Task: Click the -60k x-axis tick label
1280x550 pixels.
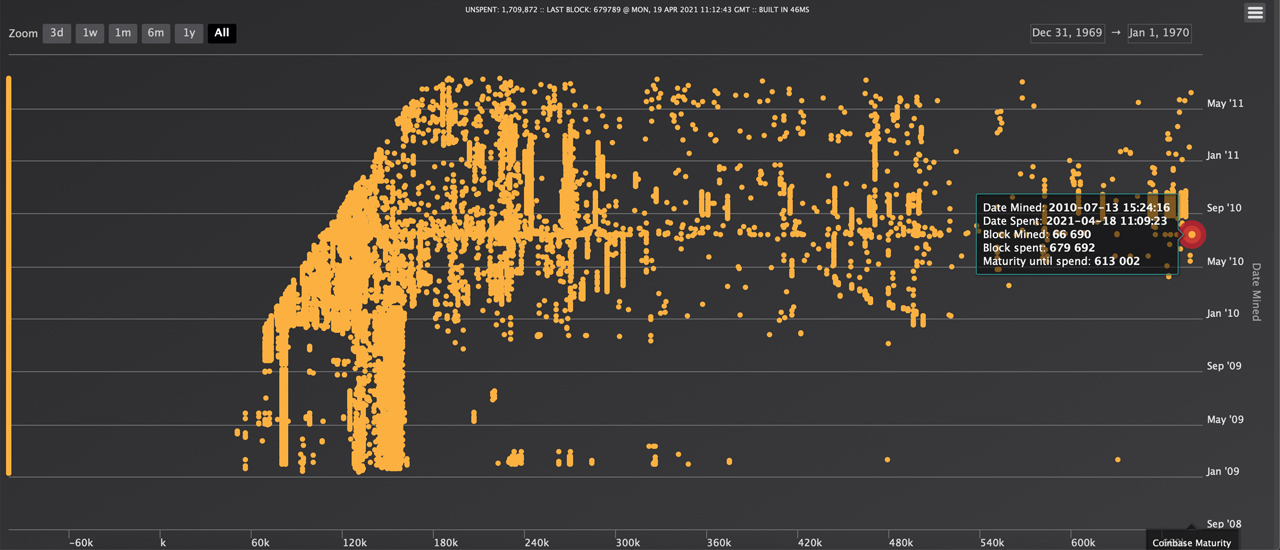Action: tap(81, 543)
